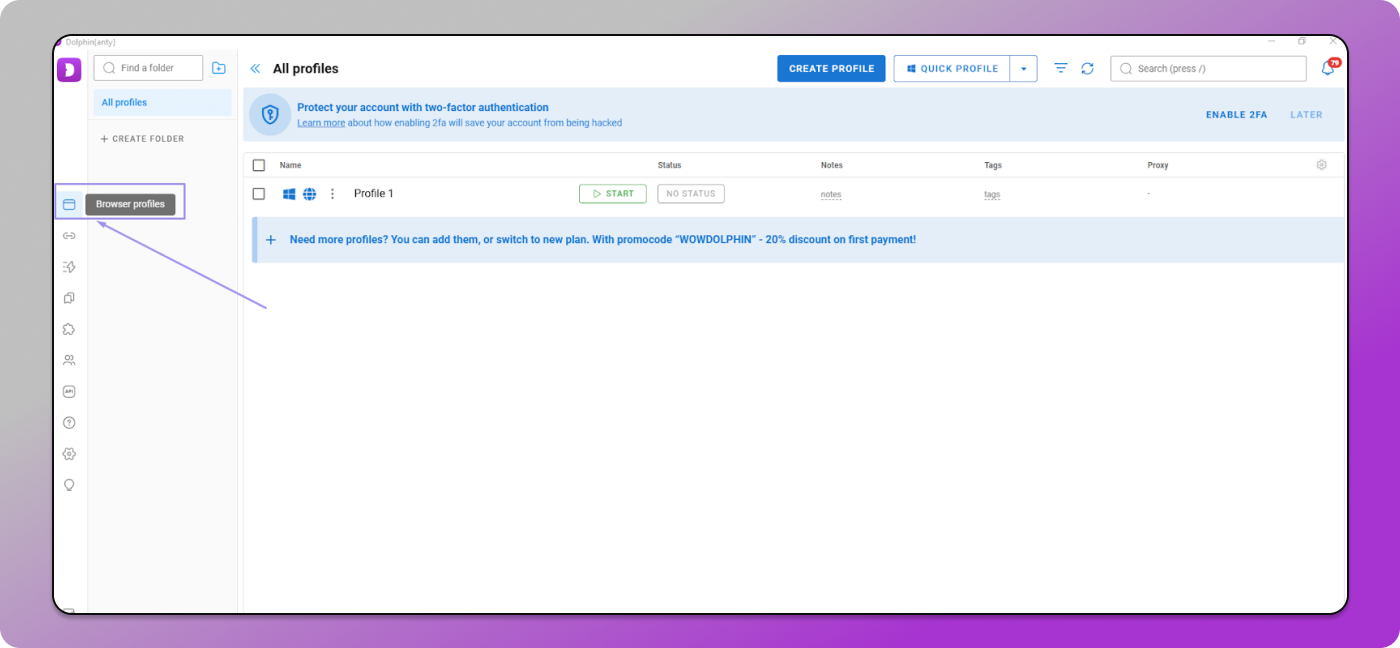This screenshot has width=1400, height=648.
Task: Open the column settings gear above the table
Action: [1321, 164]
